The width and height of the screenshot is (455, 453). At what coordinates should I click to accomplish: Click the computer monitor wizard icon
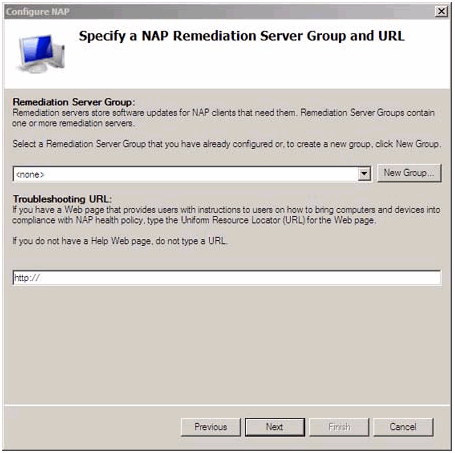pos(41,53)
